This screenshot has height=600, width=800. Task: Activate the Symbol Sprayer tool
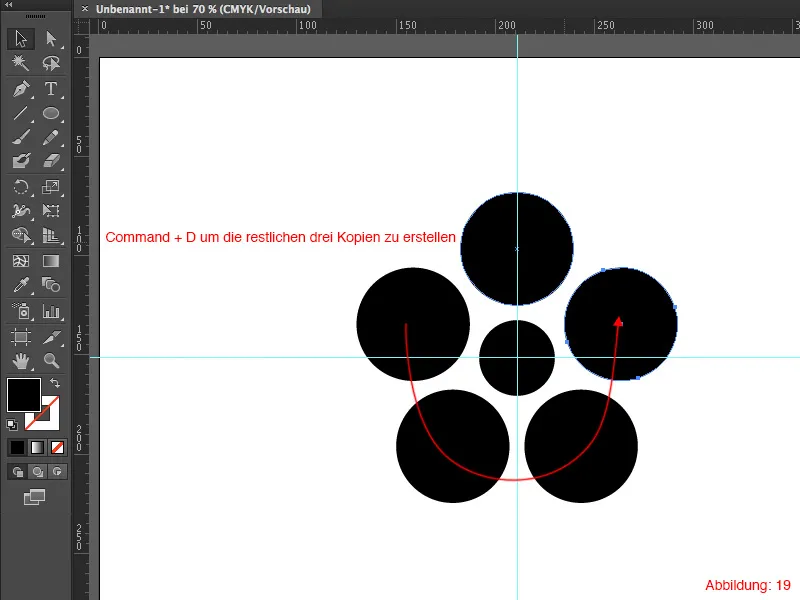pos(21,311)
